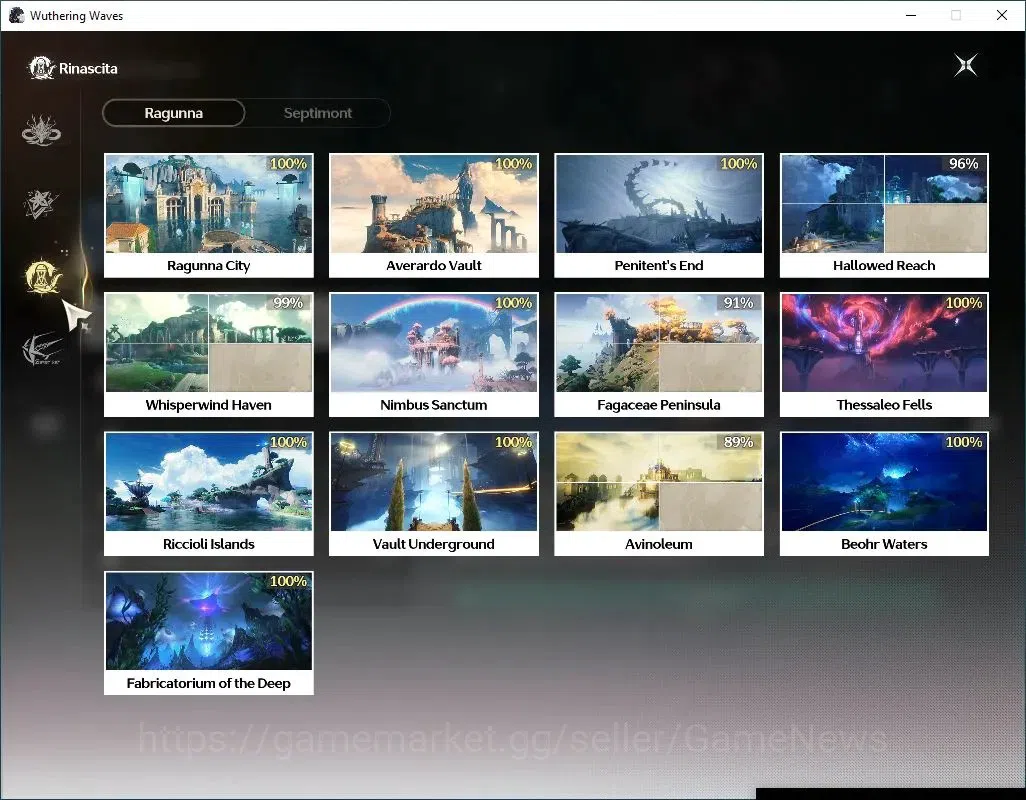
Task: Click the Wuthering Waves window title icon
Action: click(x=16, y=15)
